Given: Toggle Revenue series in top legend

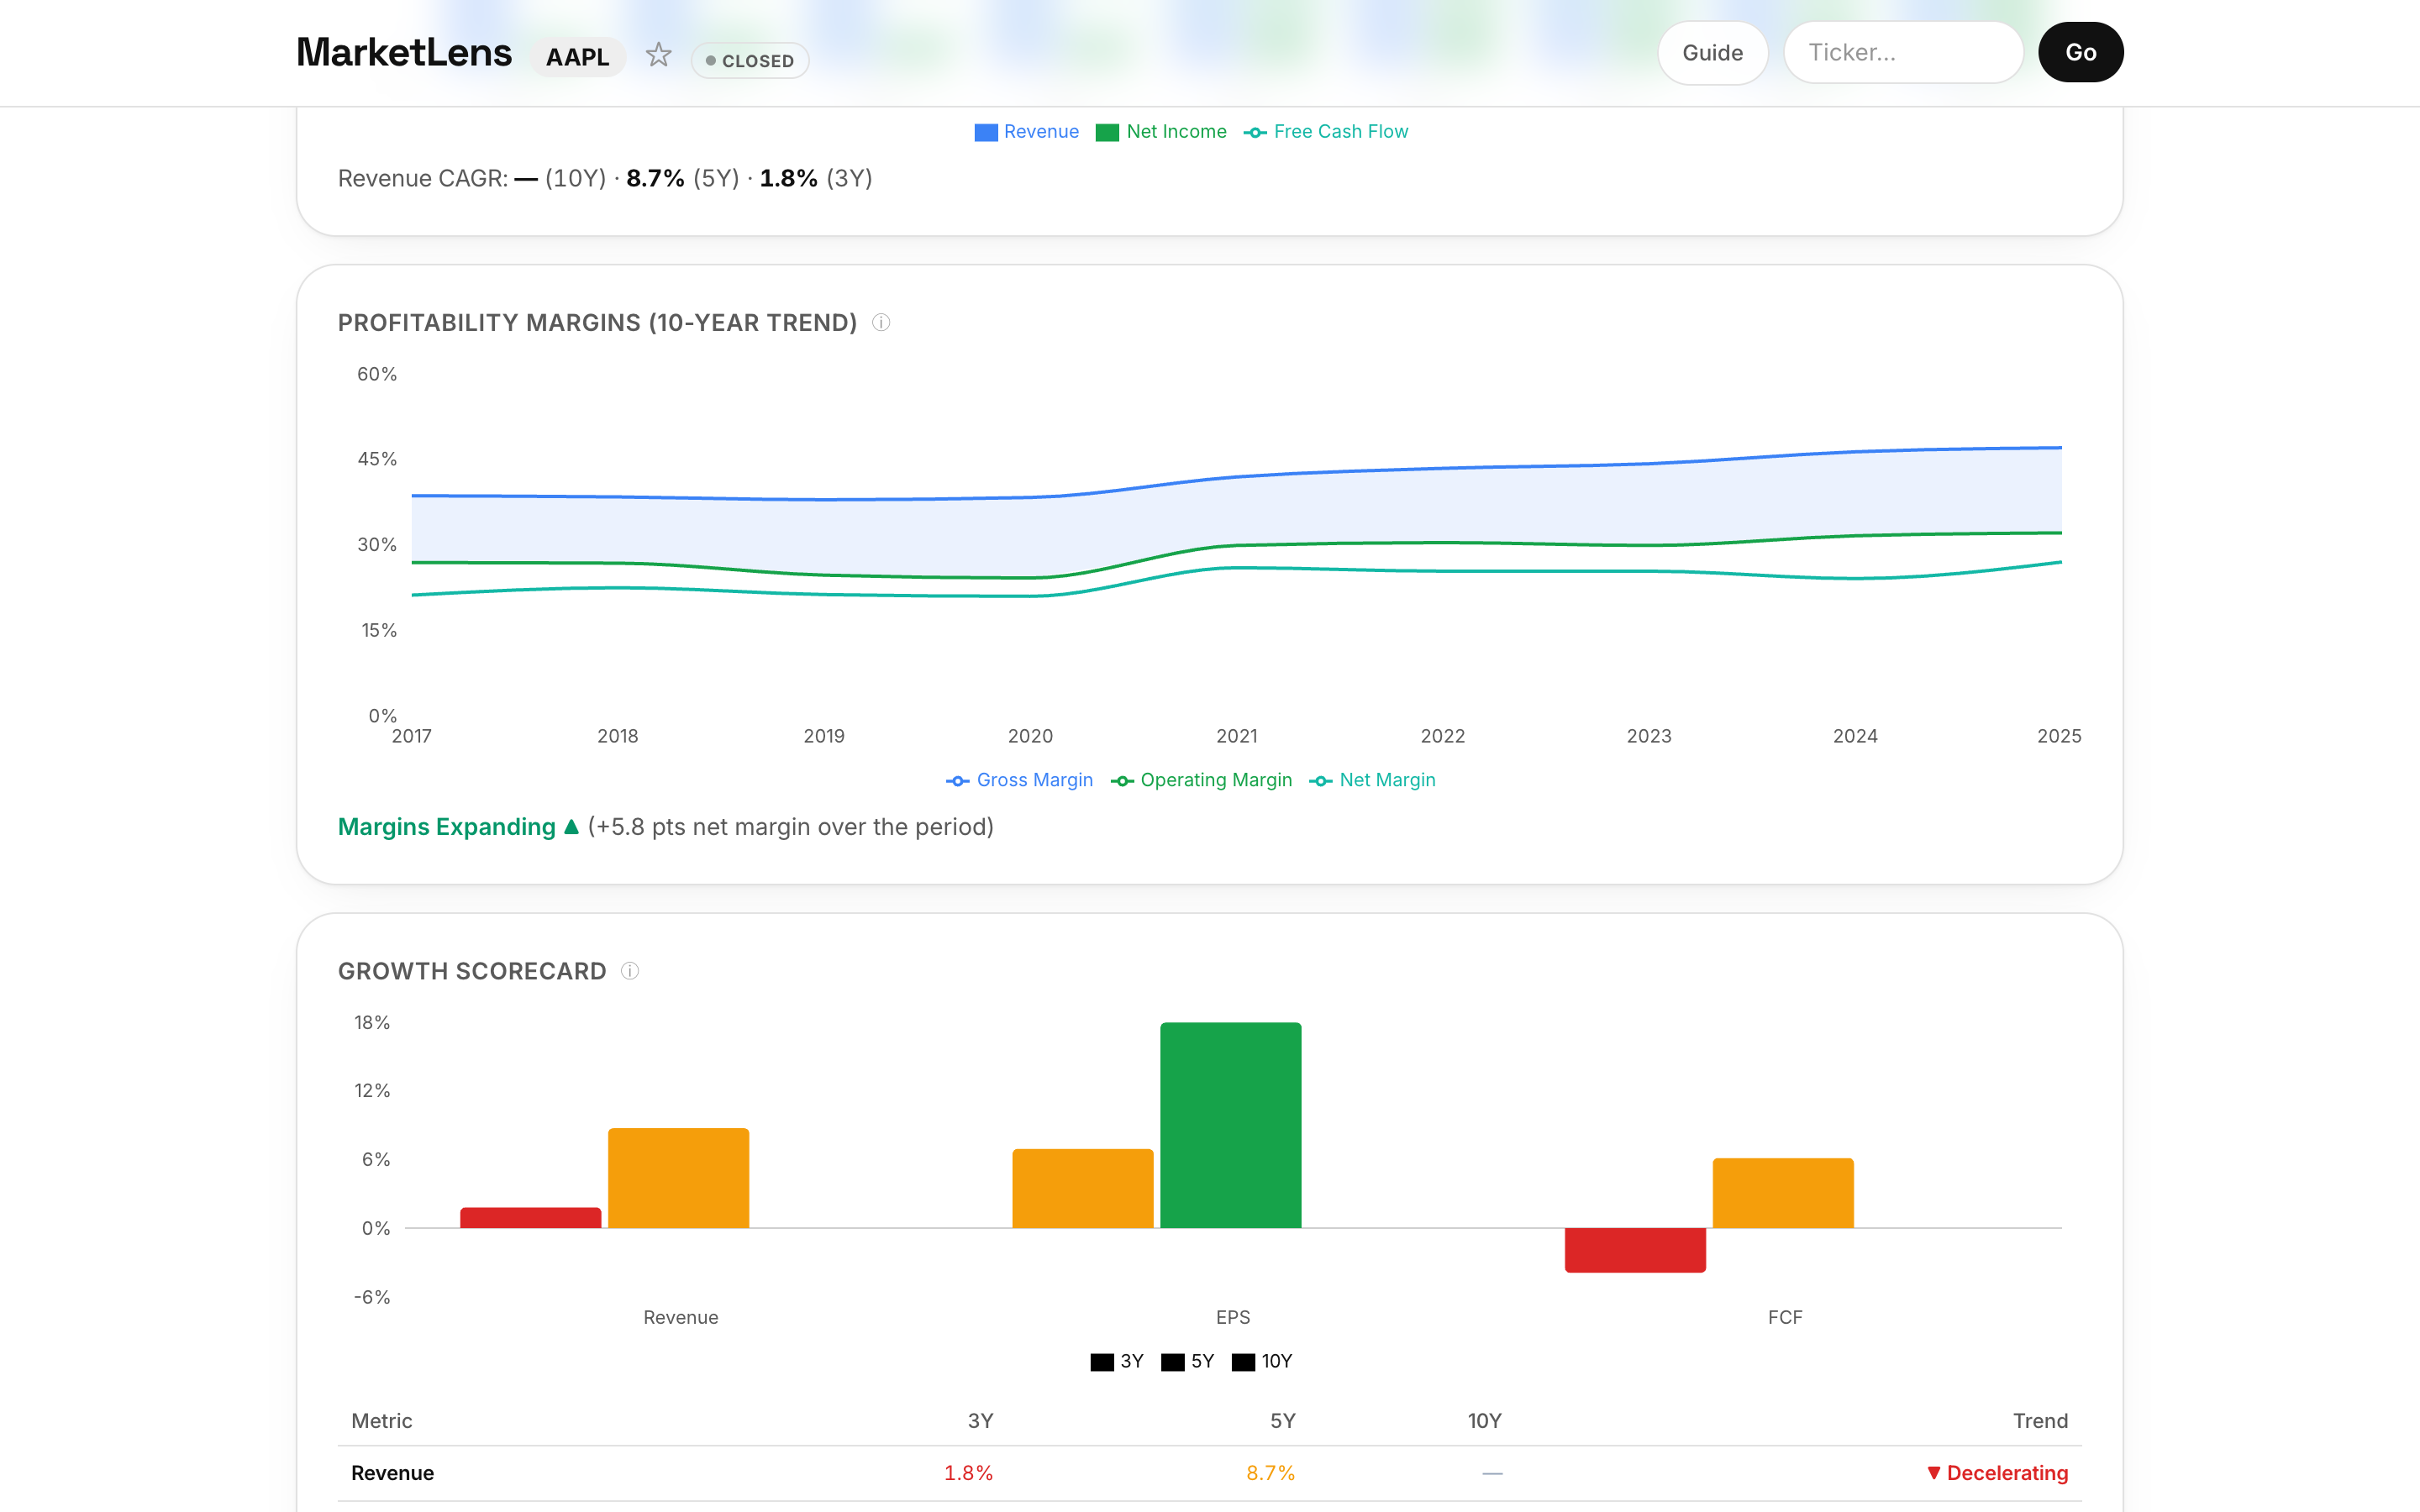Looking at the screenshot, I should 1027,132.
